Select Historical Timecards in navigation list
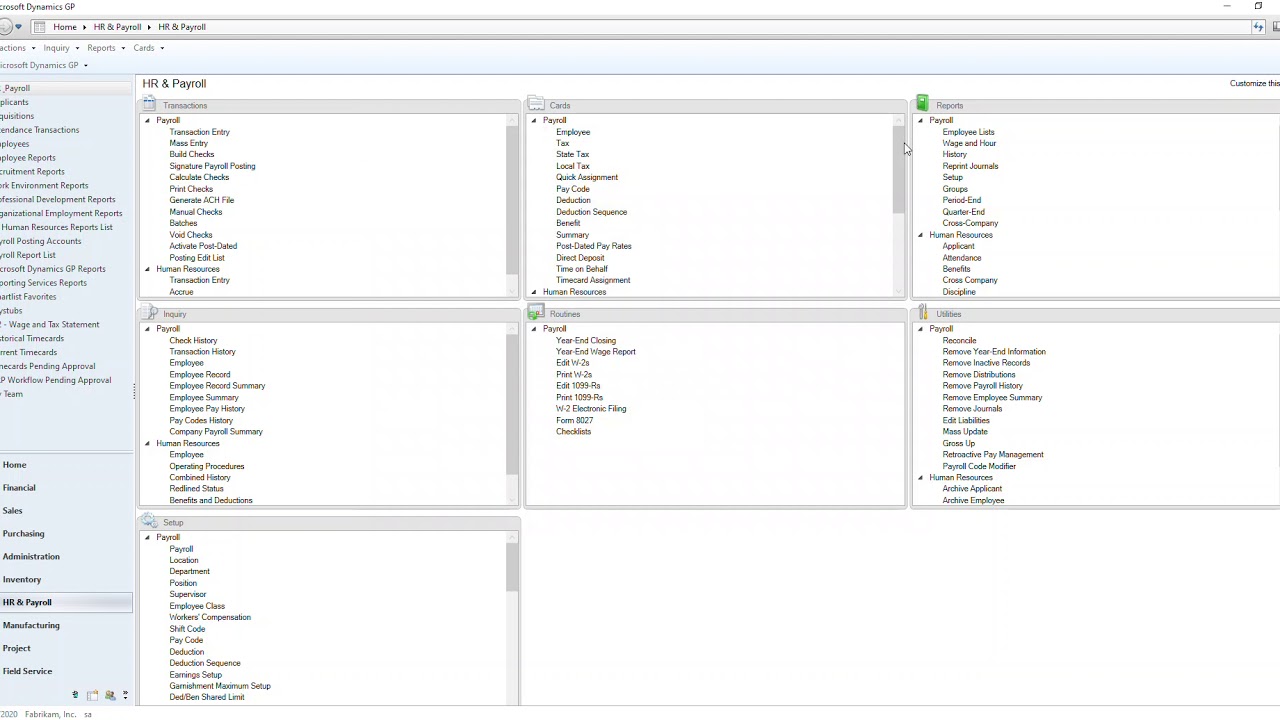 (31, 339)
